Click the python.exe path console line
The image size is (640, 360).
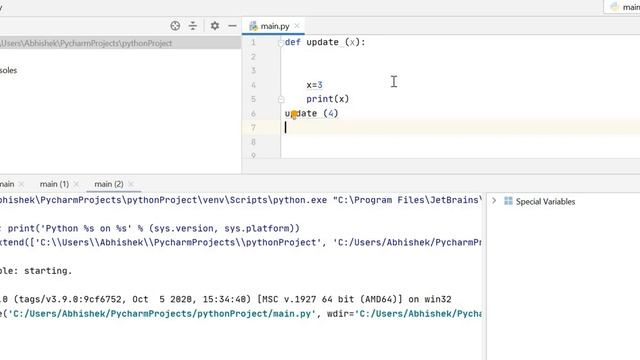point(241,200)
